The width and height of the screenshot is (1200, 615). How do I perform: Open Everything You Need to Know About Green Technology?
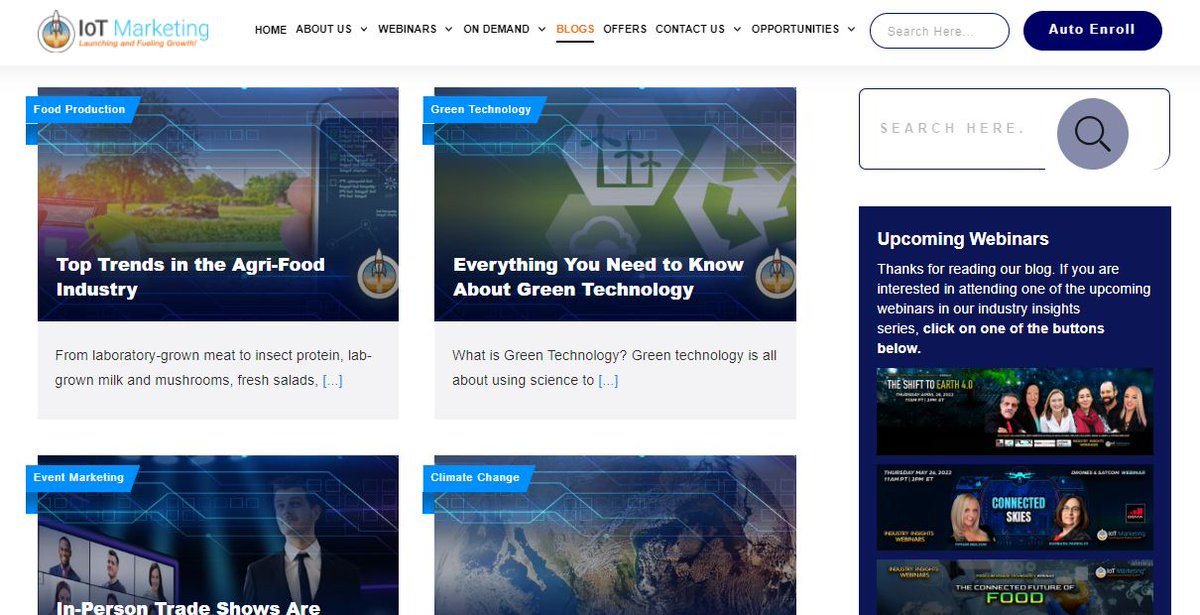click(x=598, y=277)
